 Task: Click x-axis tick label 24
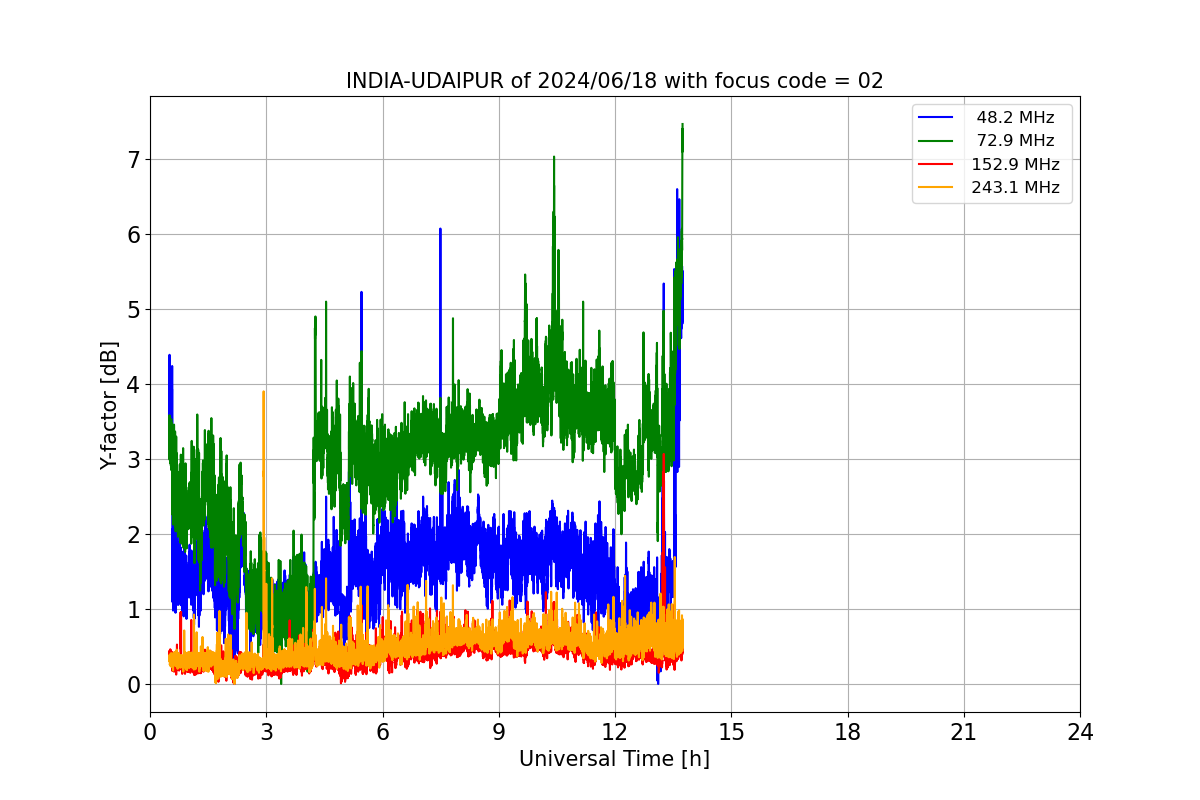[1080, 732]
